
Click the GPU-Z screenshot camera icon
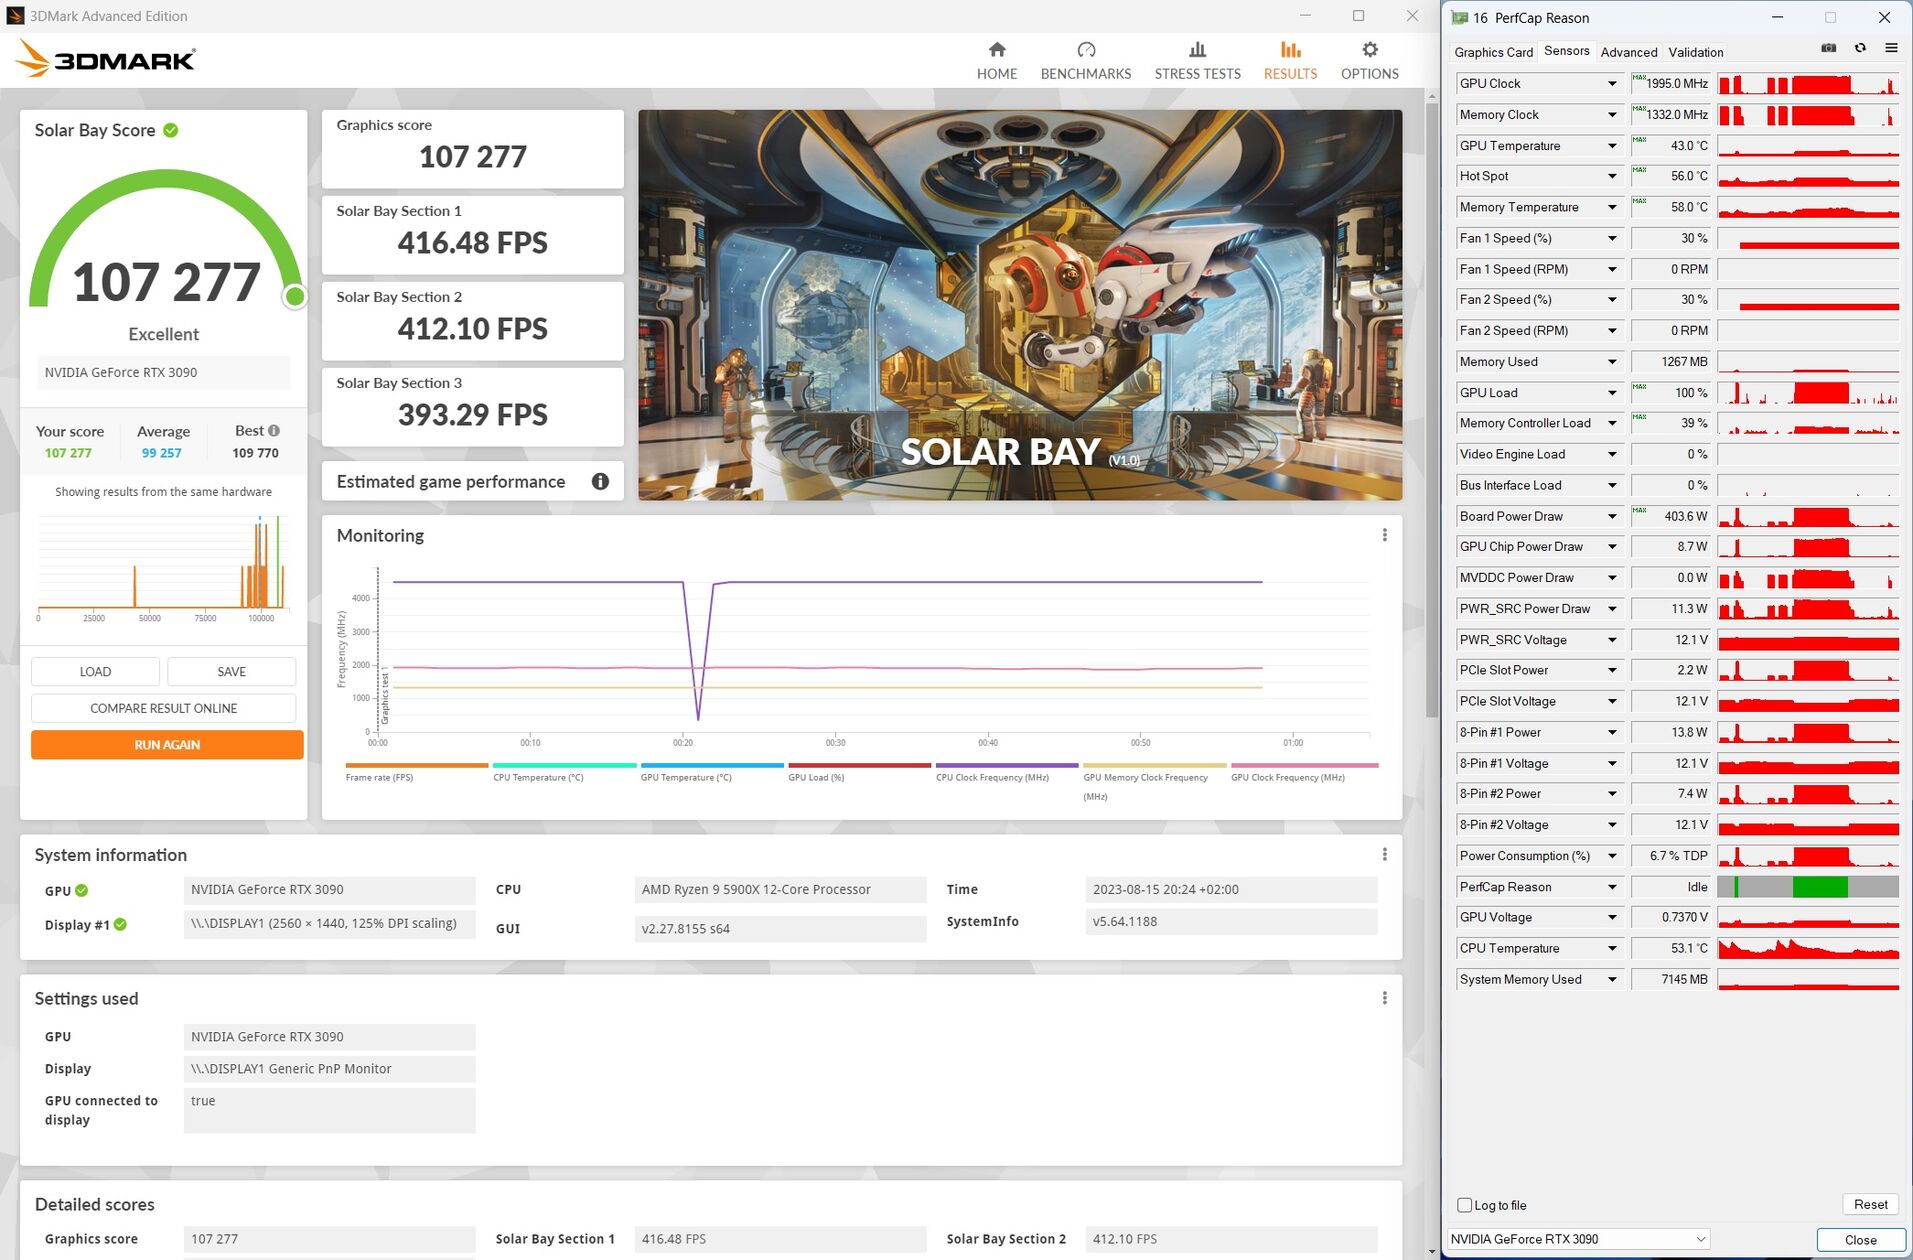pos(1828,48)
